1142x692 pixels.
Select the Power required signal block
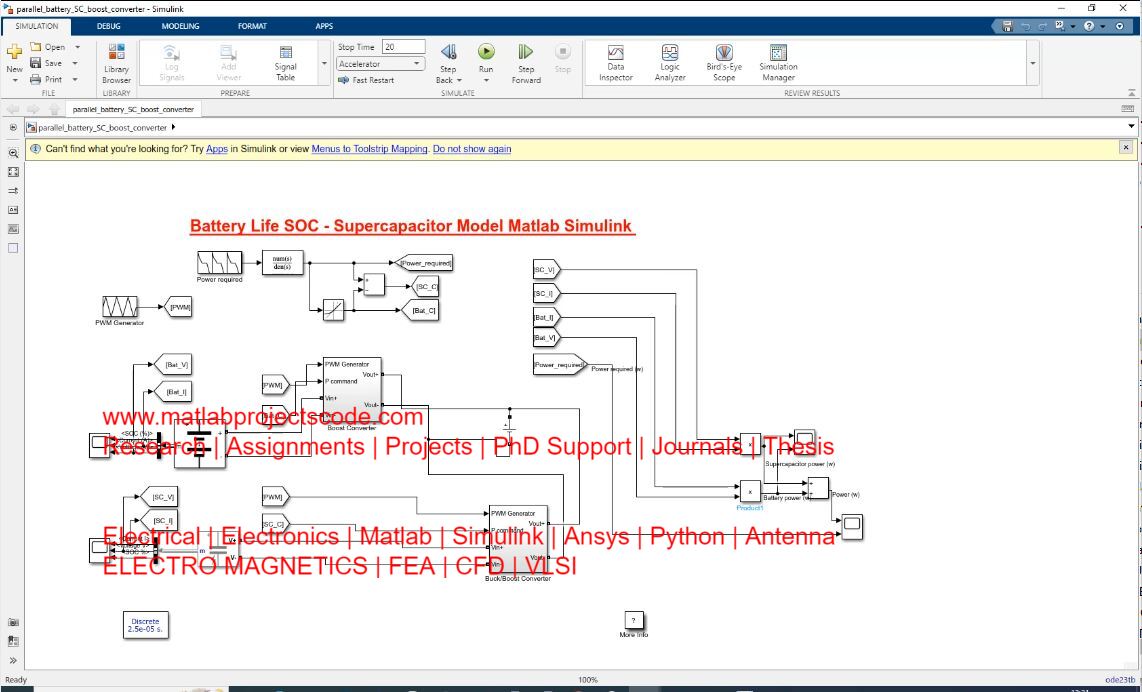pos(219,262)
